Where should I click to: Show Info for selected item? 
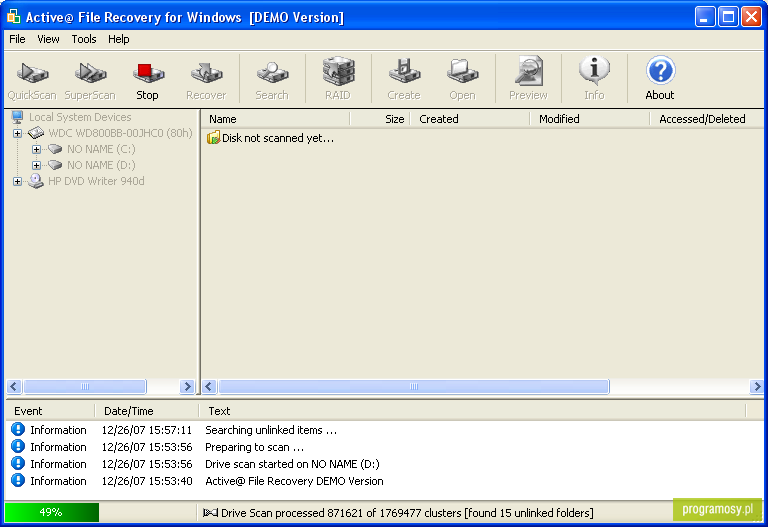(x=594, y=79)
